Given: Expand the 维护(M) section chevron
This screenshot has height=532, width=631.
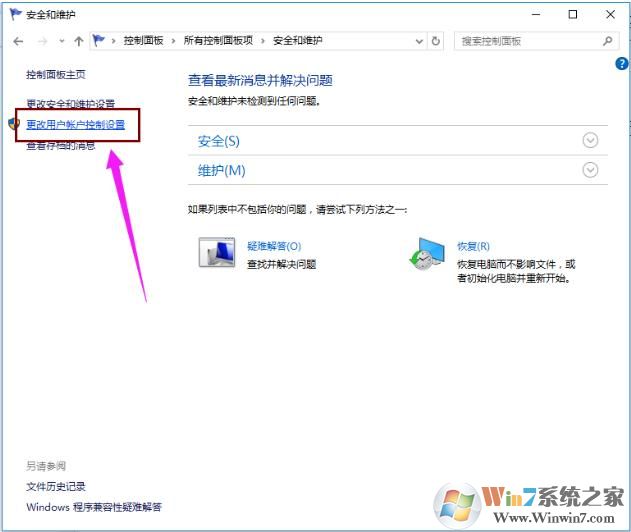Looking at the screenshot, I should [x=590, y=170].
